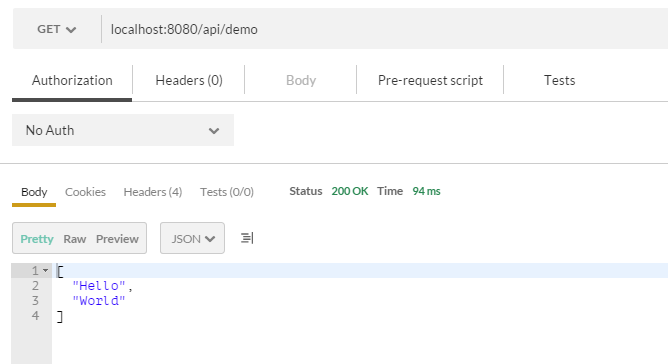Switch to the Authorization tab
Image resolution: width=668 pixels, height=364 pixels.
(x=72, y=81)
